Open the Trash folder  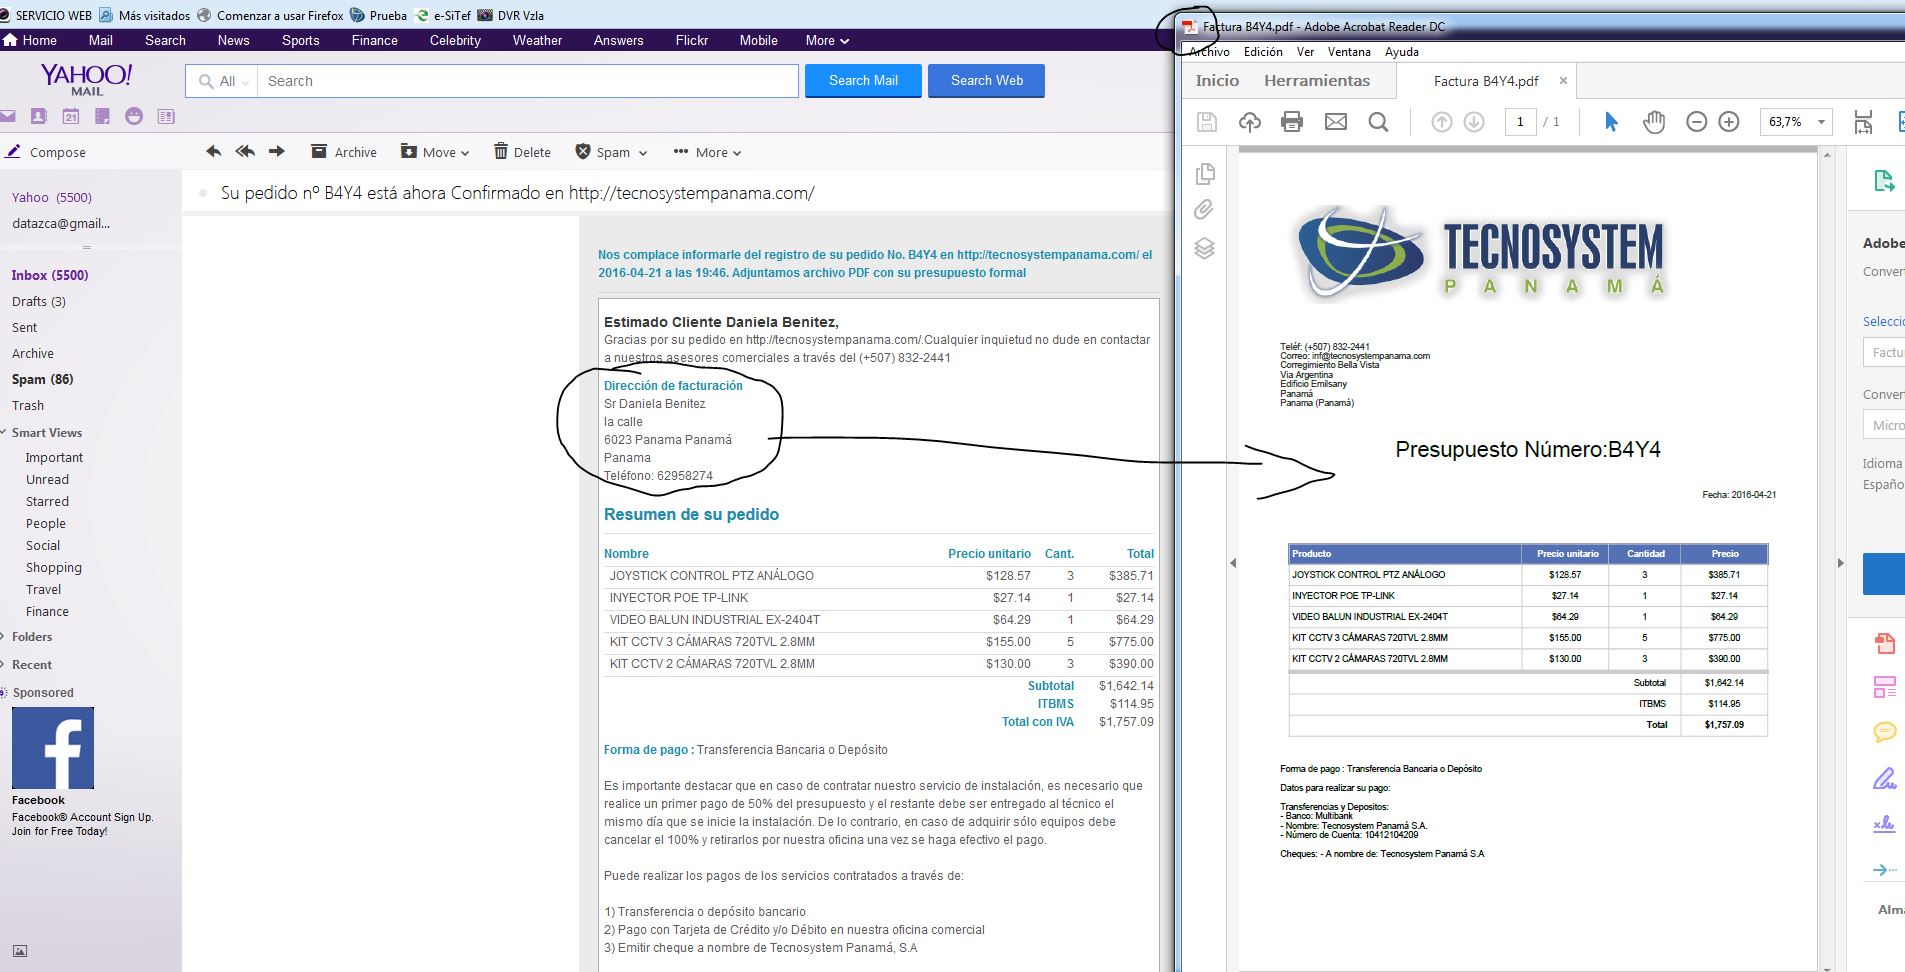pyautogui.click(x=28, y=405)
